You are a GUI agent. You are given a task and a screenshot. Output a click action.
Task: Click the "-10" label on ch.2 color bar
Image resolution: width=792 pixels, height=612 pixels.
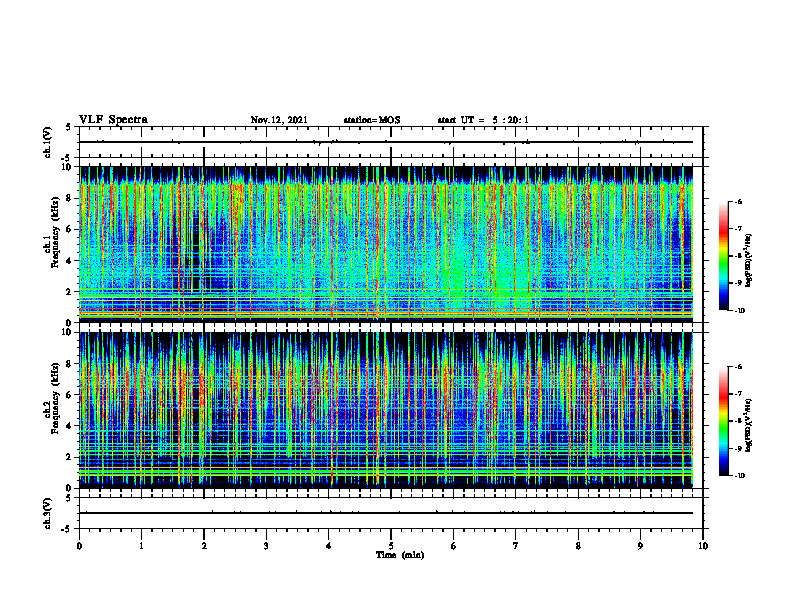coord(739,475)
